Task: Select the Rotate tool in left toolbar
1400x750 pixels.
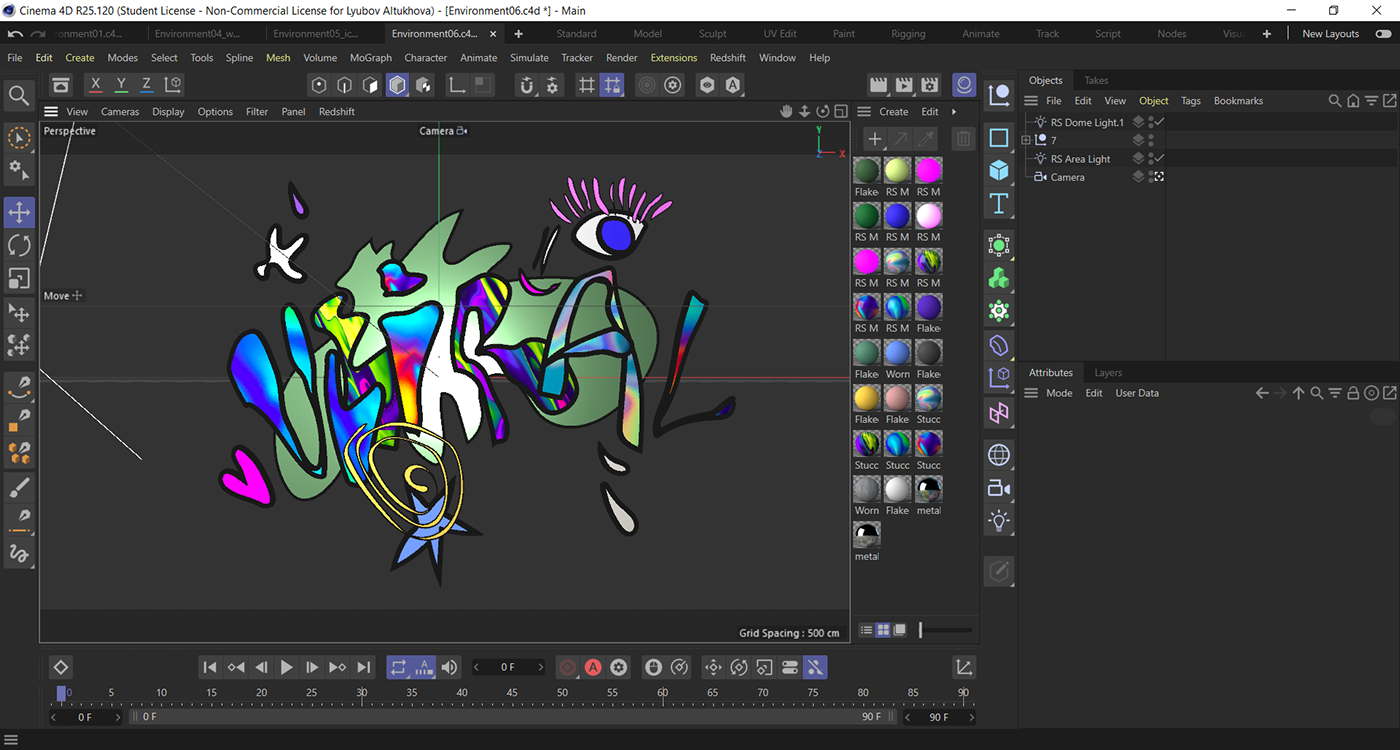Action: point(19,246)
